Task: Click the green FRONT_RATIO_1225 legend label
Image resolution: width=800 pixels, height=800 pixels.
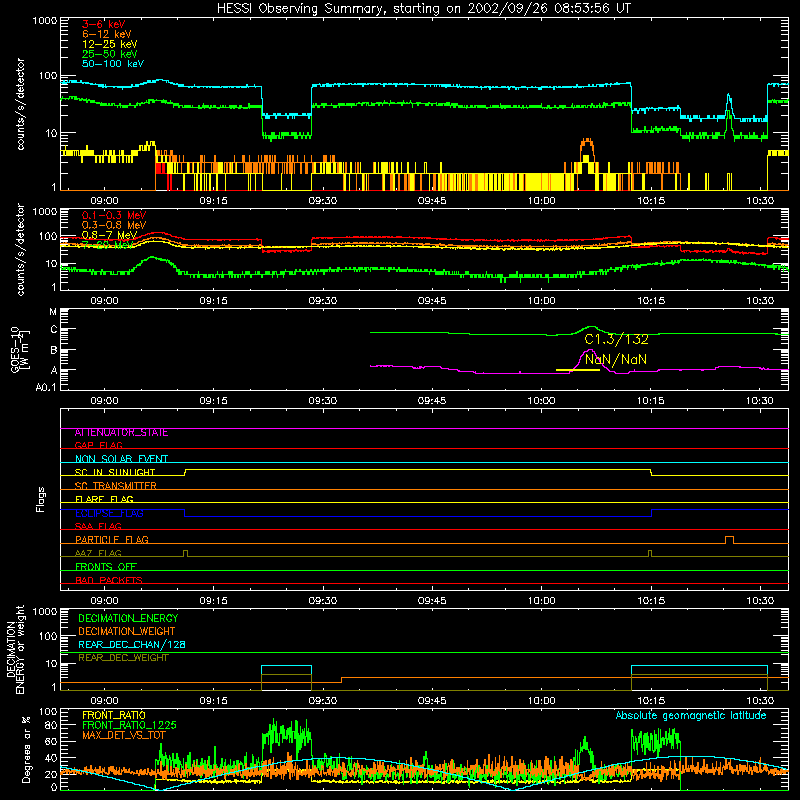Action: click(130, 725)
